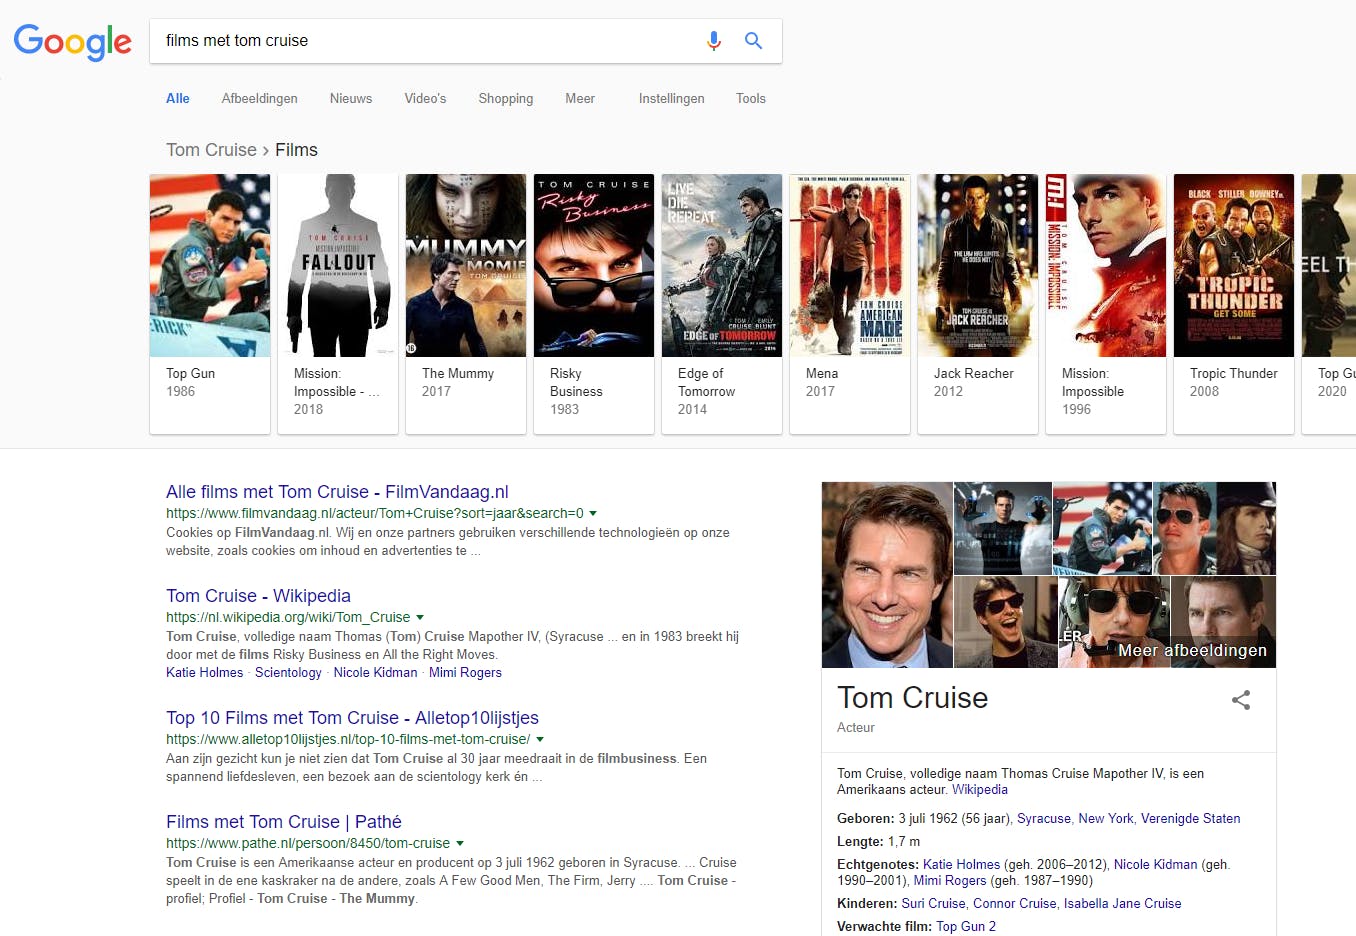Image resolution: width=1356 pixels, height=936 pixels.
Task: Open the Jack Reacher 2012 card
Action: click(978, 304)
